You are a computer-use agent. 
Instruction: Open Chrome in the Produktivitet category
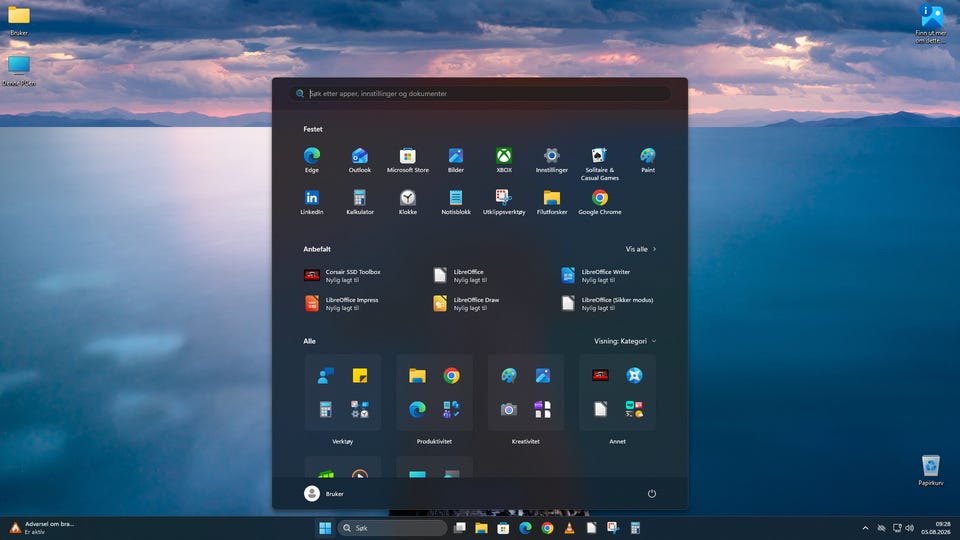pyautogui.click(x=451, y=375)
